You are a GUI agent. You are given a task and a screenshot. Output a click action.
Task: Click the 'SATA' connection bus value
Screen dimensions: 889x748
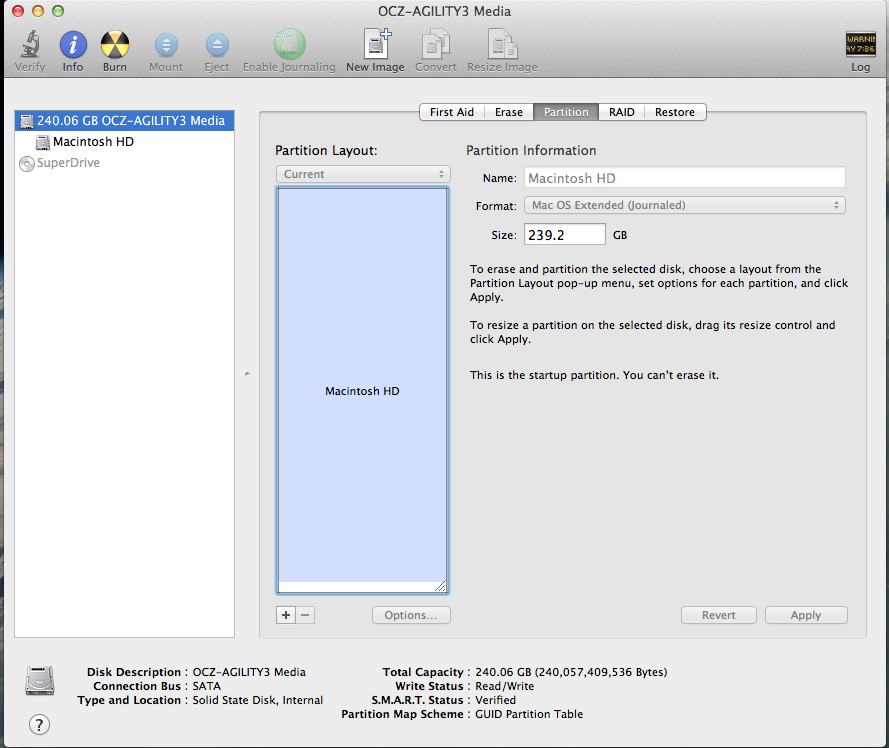(206, 686)
